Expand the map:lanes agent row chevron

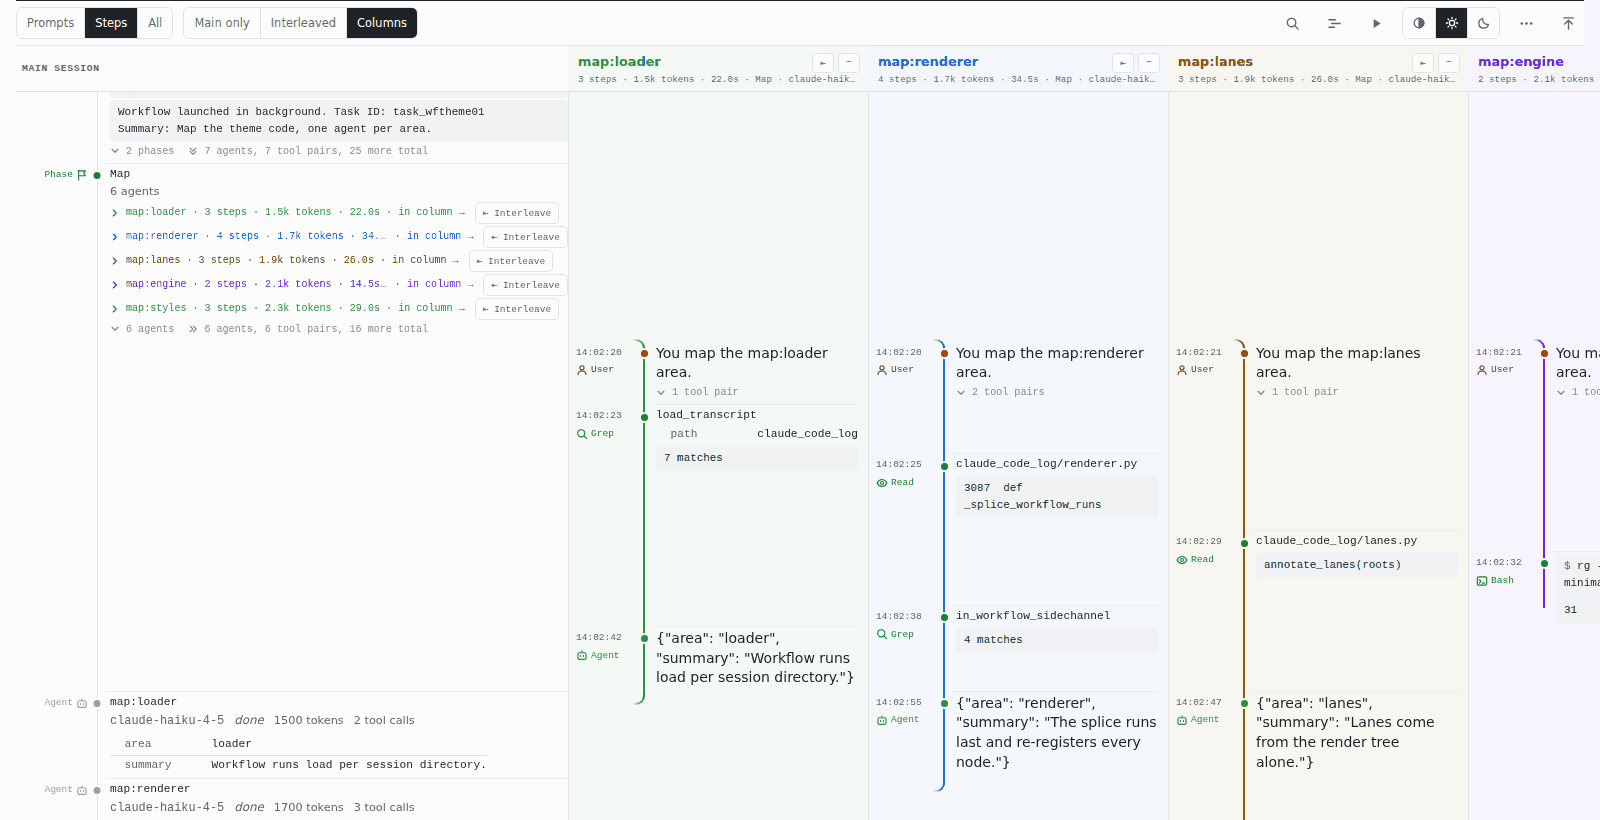point(115,261)
